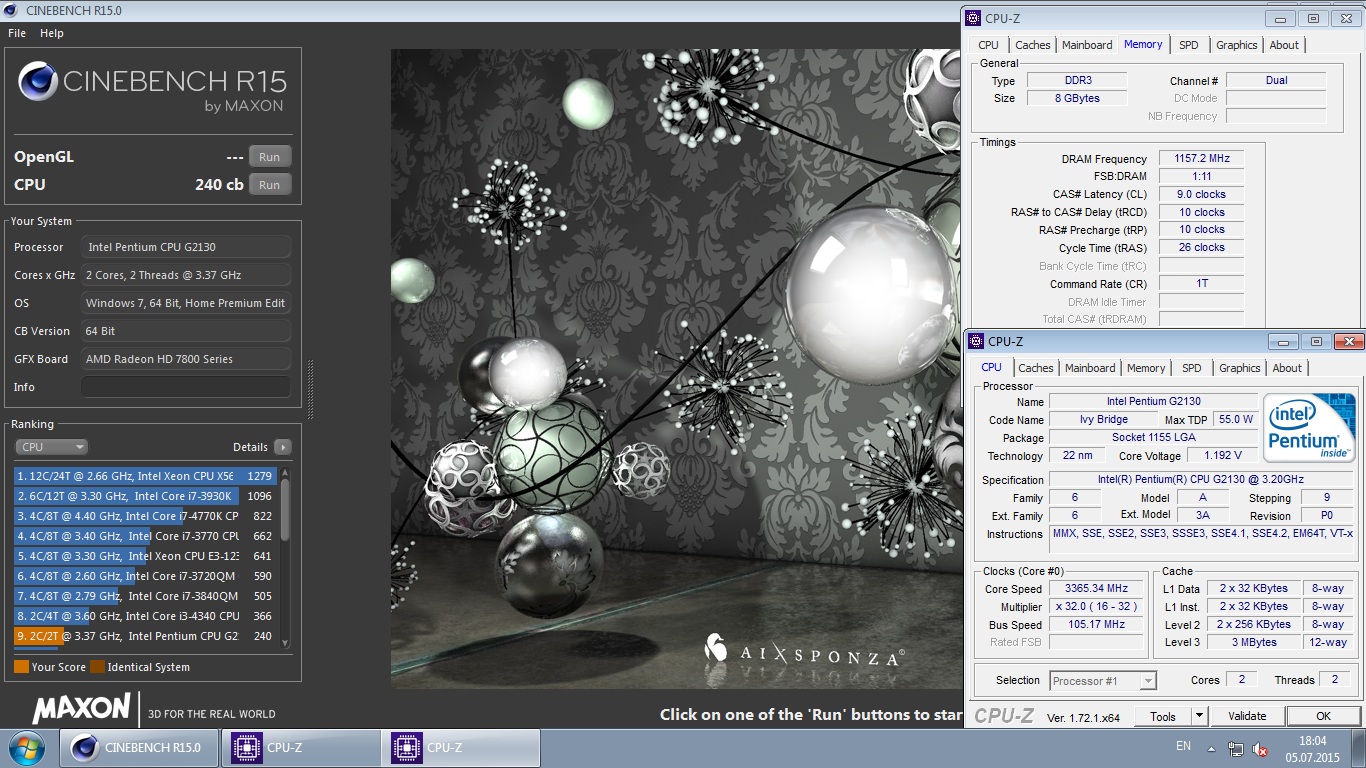Open the CPU ranking type dropdown

(52, 447)
